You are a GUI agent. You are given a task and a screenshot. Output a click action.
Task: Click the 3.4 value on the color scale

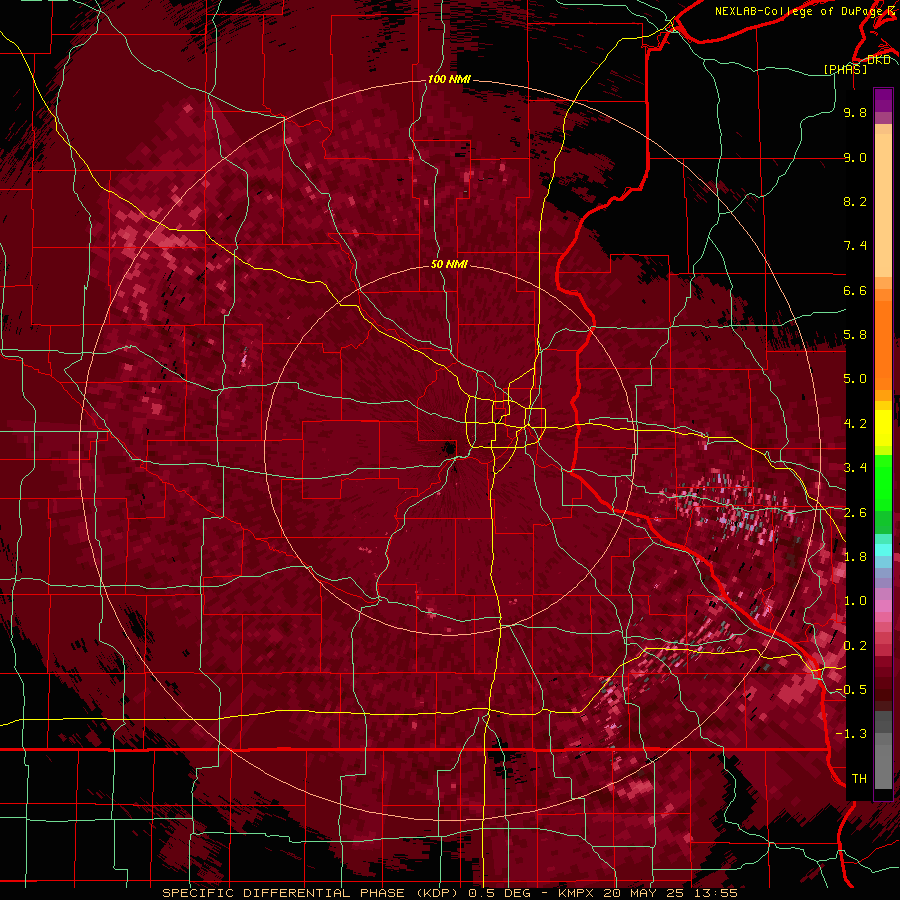point(855,468)
